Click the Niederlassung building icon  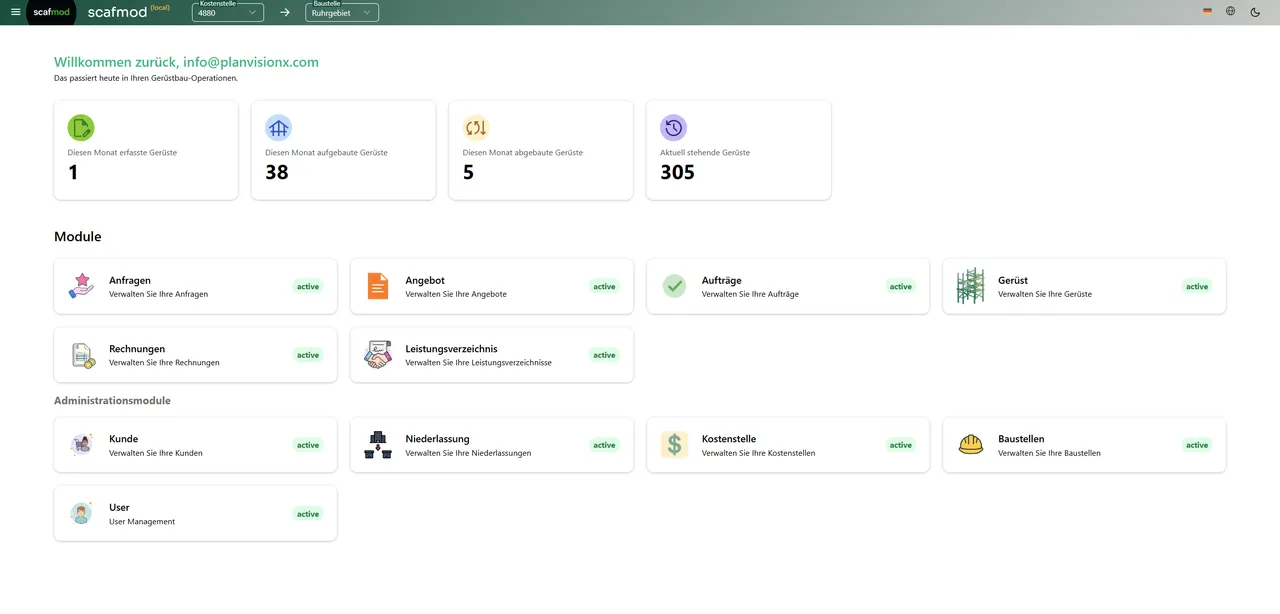coord(377,444)
